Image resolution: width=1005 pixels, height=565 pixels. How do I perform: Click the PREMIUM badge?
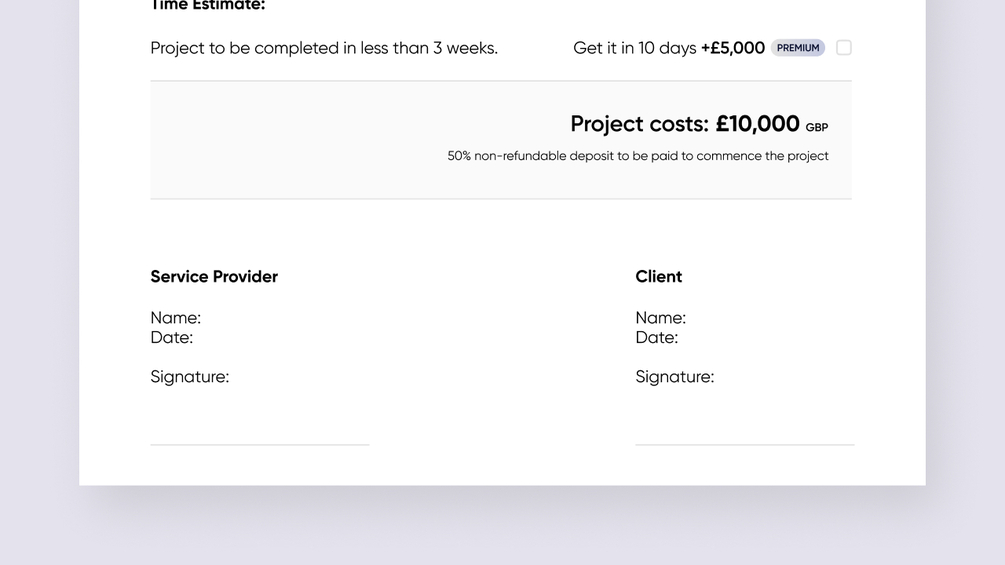pyautogui.click(x=798, y=48)
